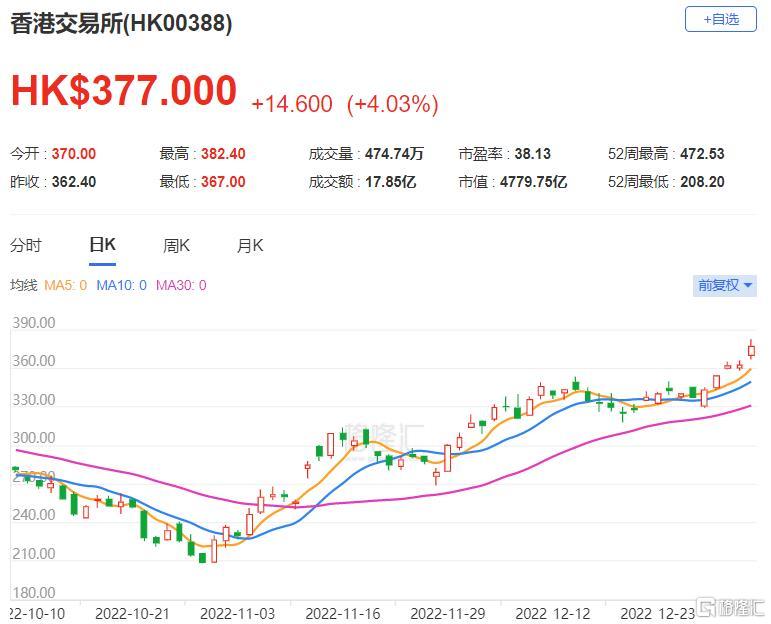Viewport: 771px width, 624px height.
Task: Click the 2022-11-29 date axis label
Action: (447, 614)
